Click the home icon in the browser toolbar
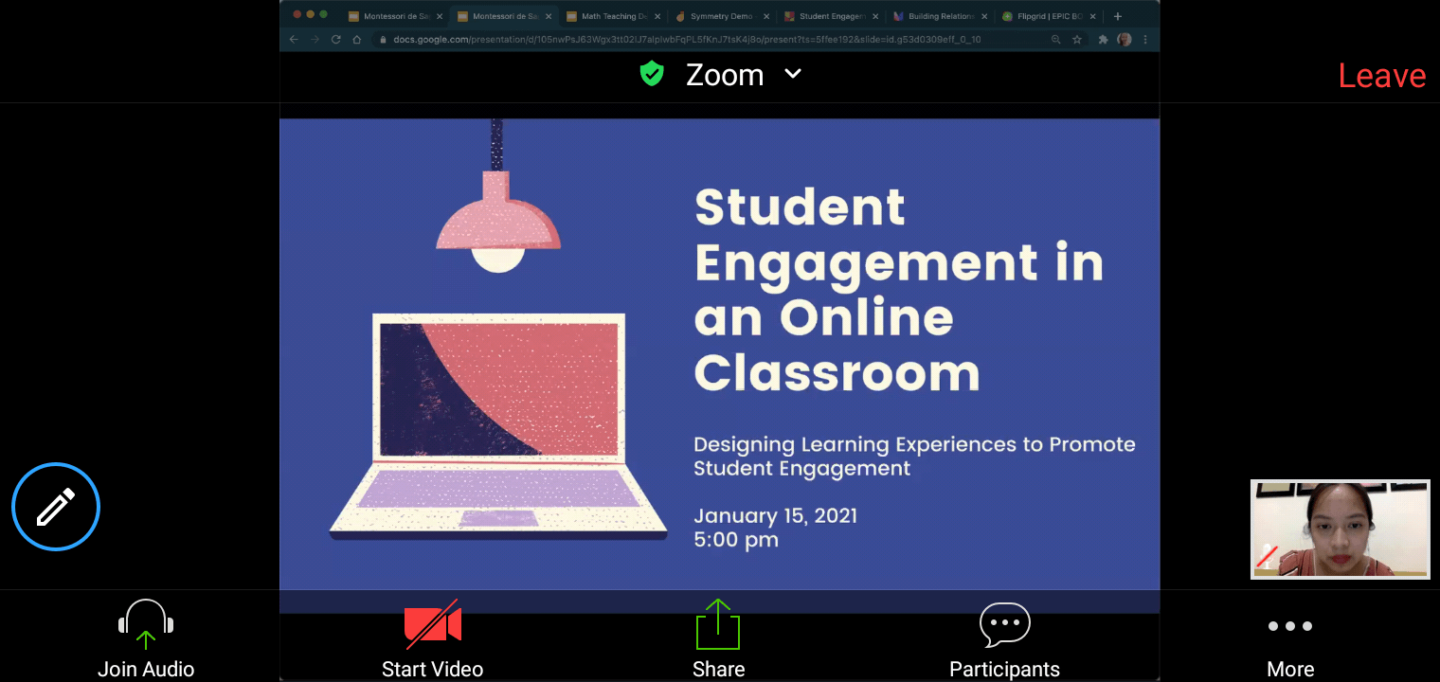Screen dimensions: 1440x682 pyautogui.click(x=355, y=38)
